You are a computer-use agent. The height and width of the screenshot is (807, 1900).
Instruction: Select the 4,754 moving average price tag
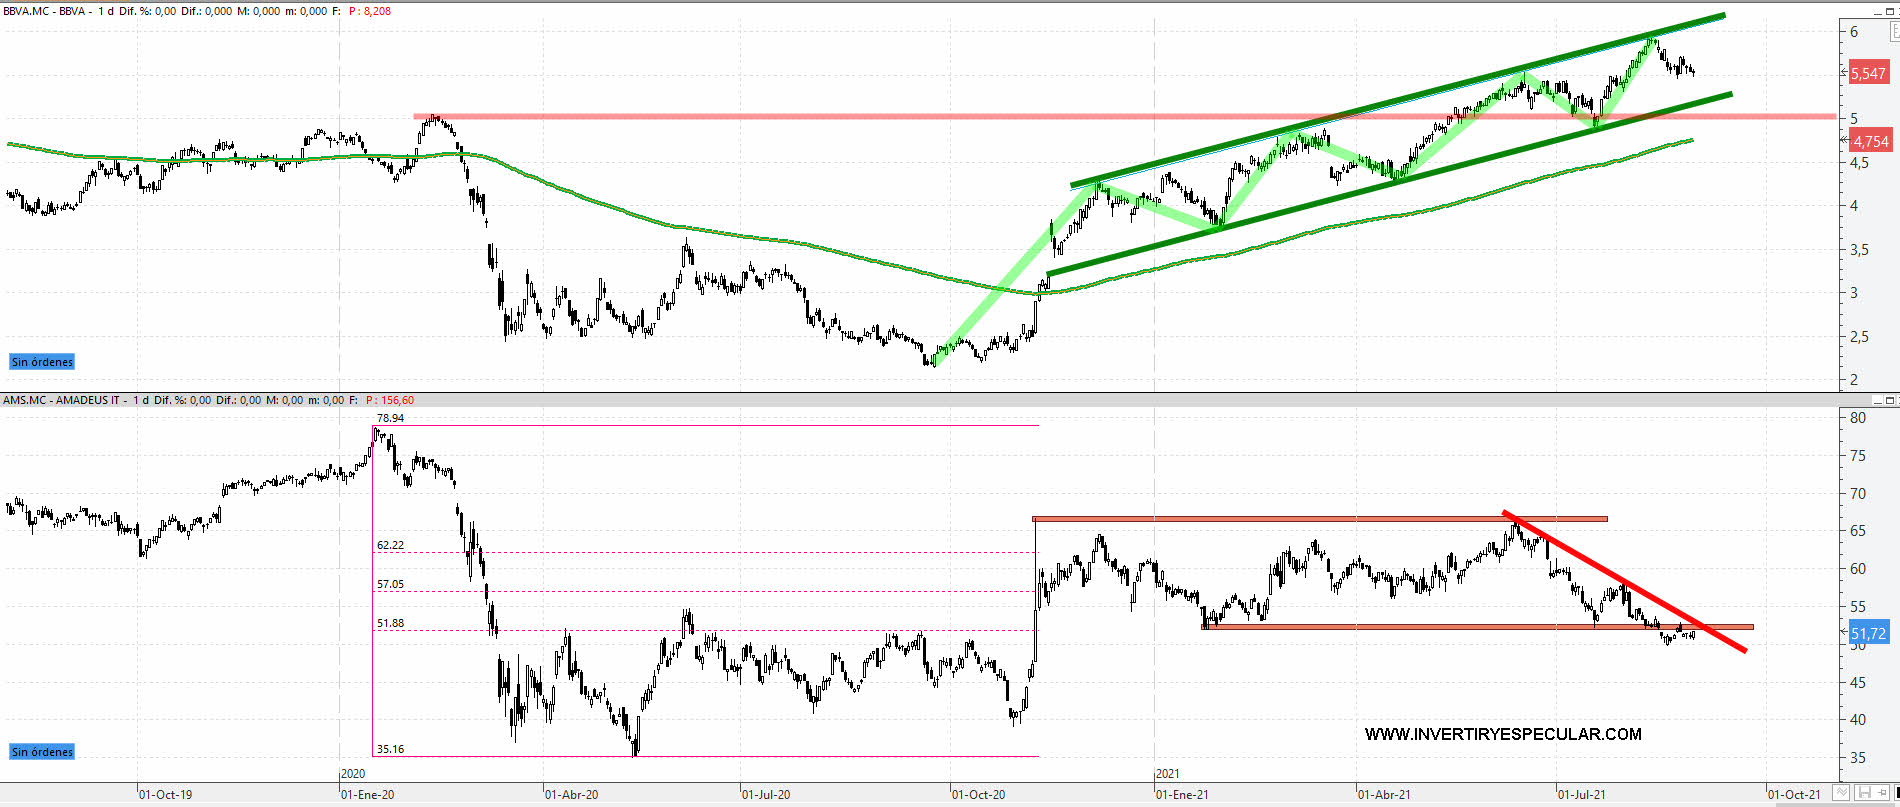(x=1869, y=142)
